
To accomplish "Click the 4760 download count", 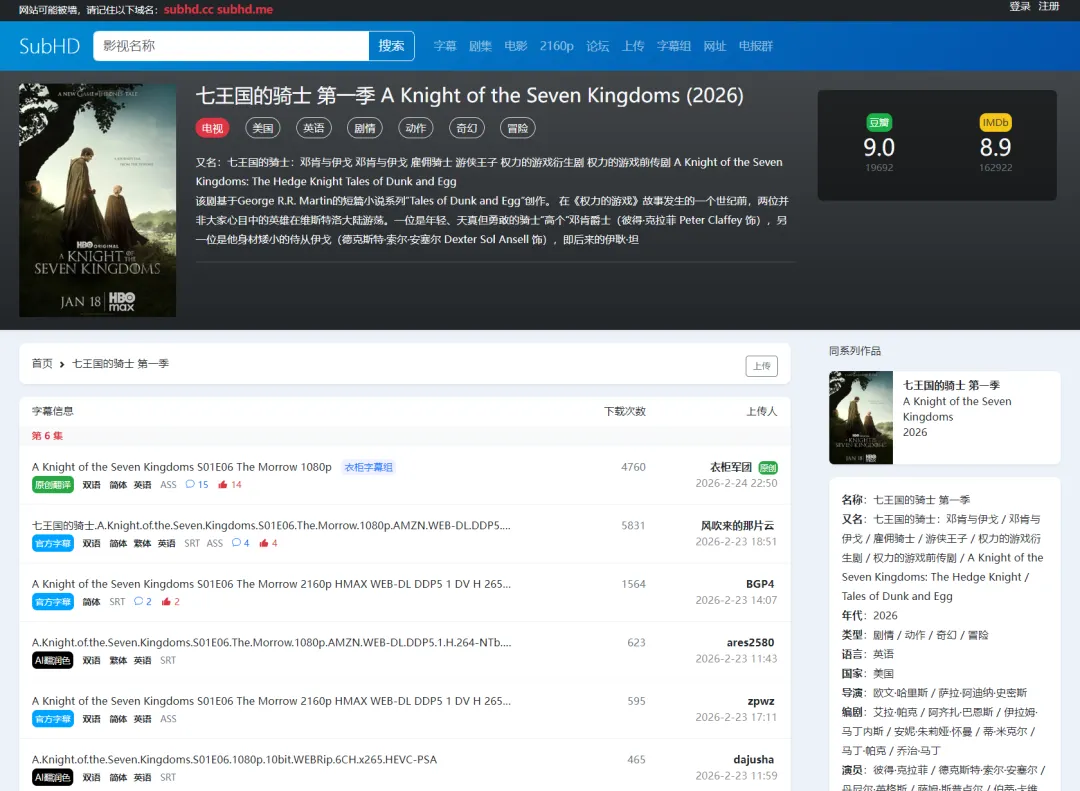I will (x=633, y=467).
